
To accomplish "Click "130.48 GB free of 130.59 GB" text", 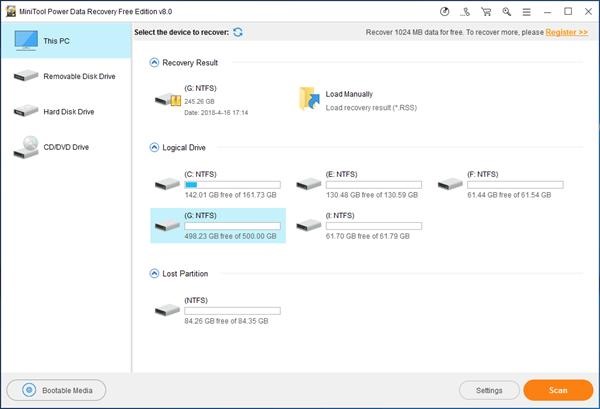I will click(x=372, y=195).
